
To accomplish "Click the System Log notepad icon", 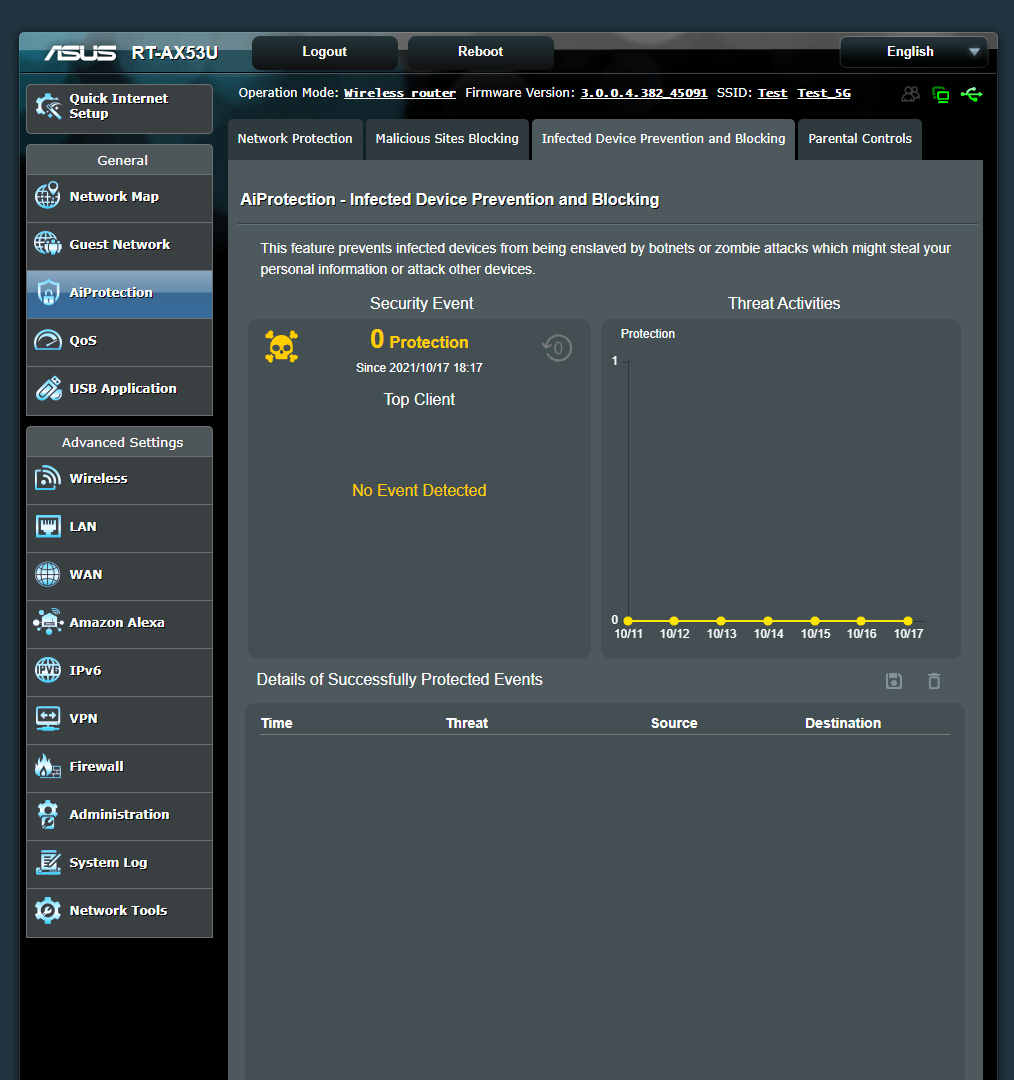I will tap(48, 862).
